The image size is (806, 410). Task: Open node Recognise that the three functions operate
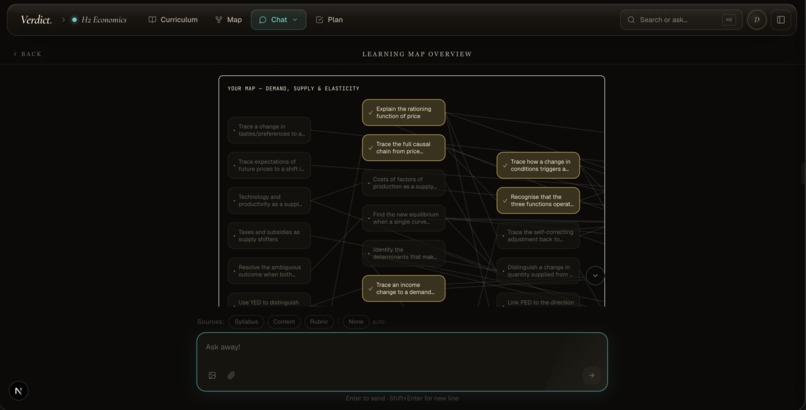[538, 200]
